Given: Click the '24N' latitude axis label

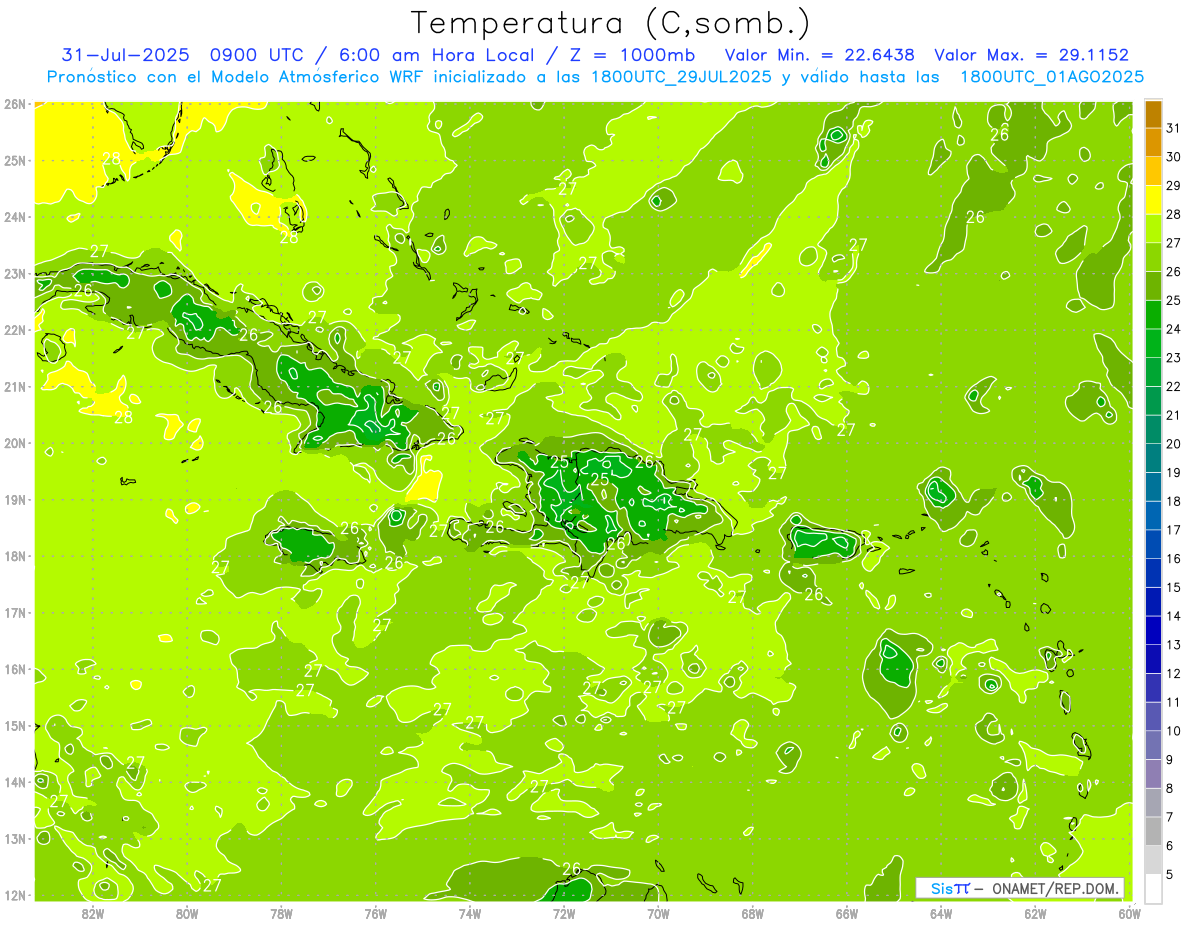Looking at the screenshot, I should coord(14,217).
